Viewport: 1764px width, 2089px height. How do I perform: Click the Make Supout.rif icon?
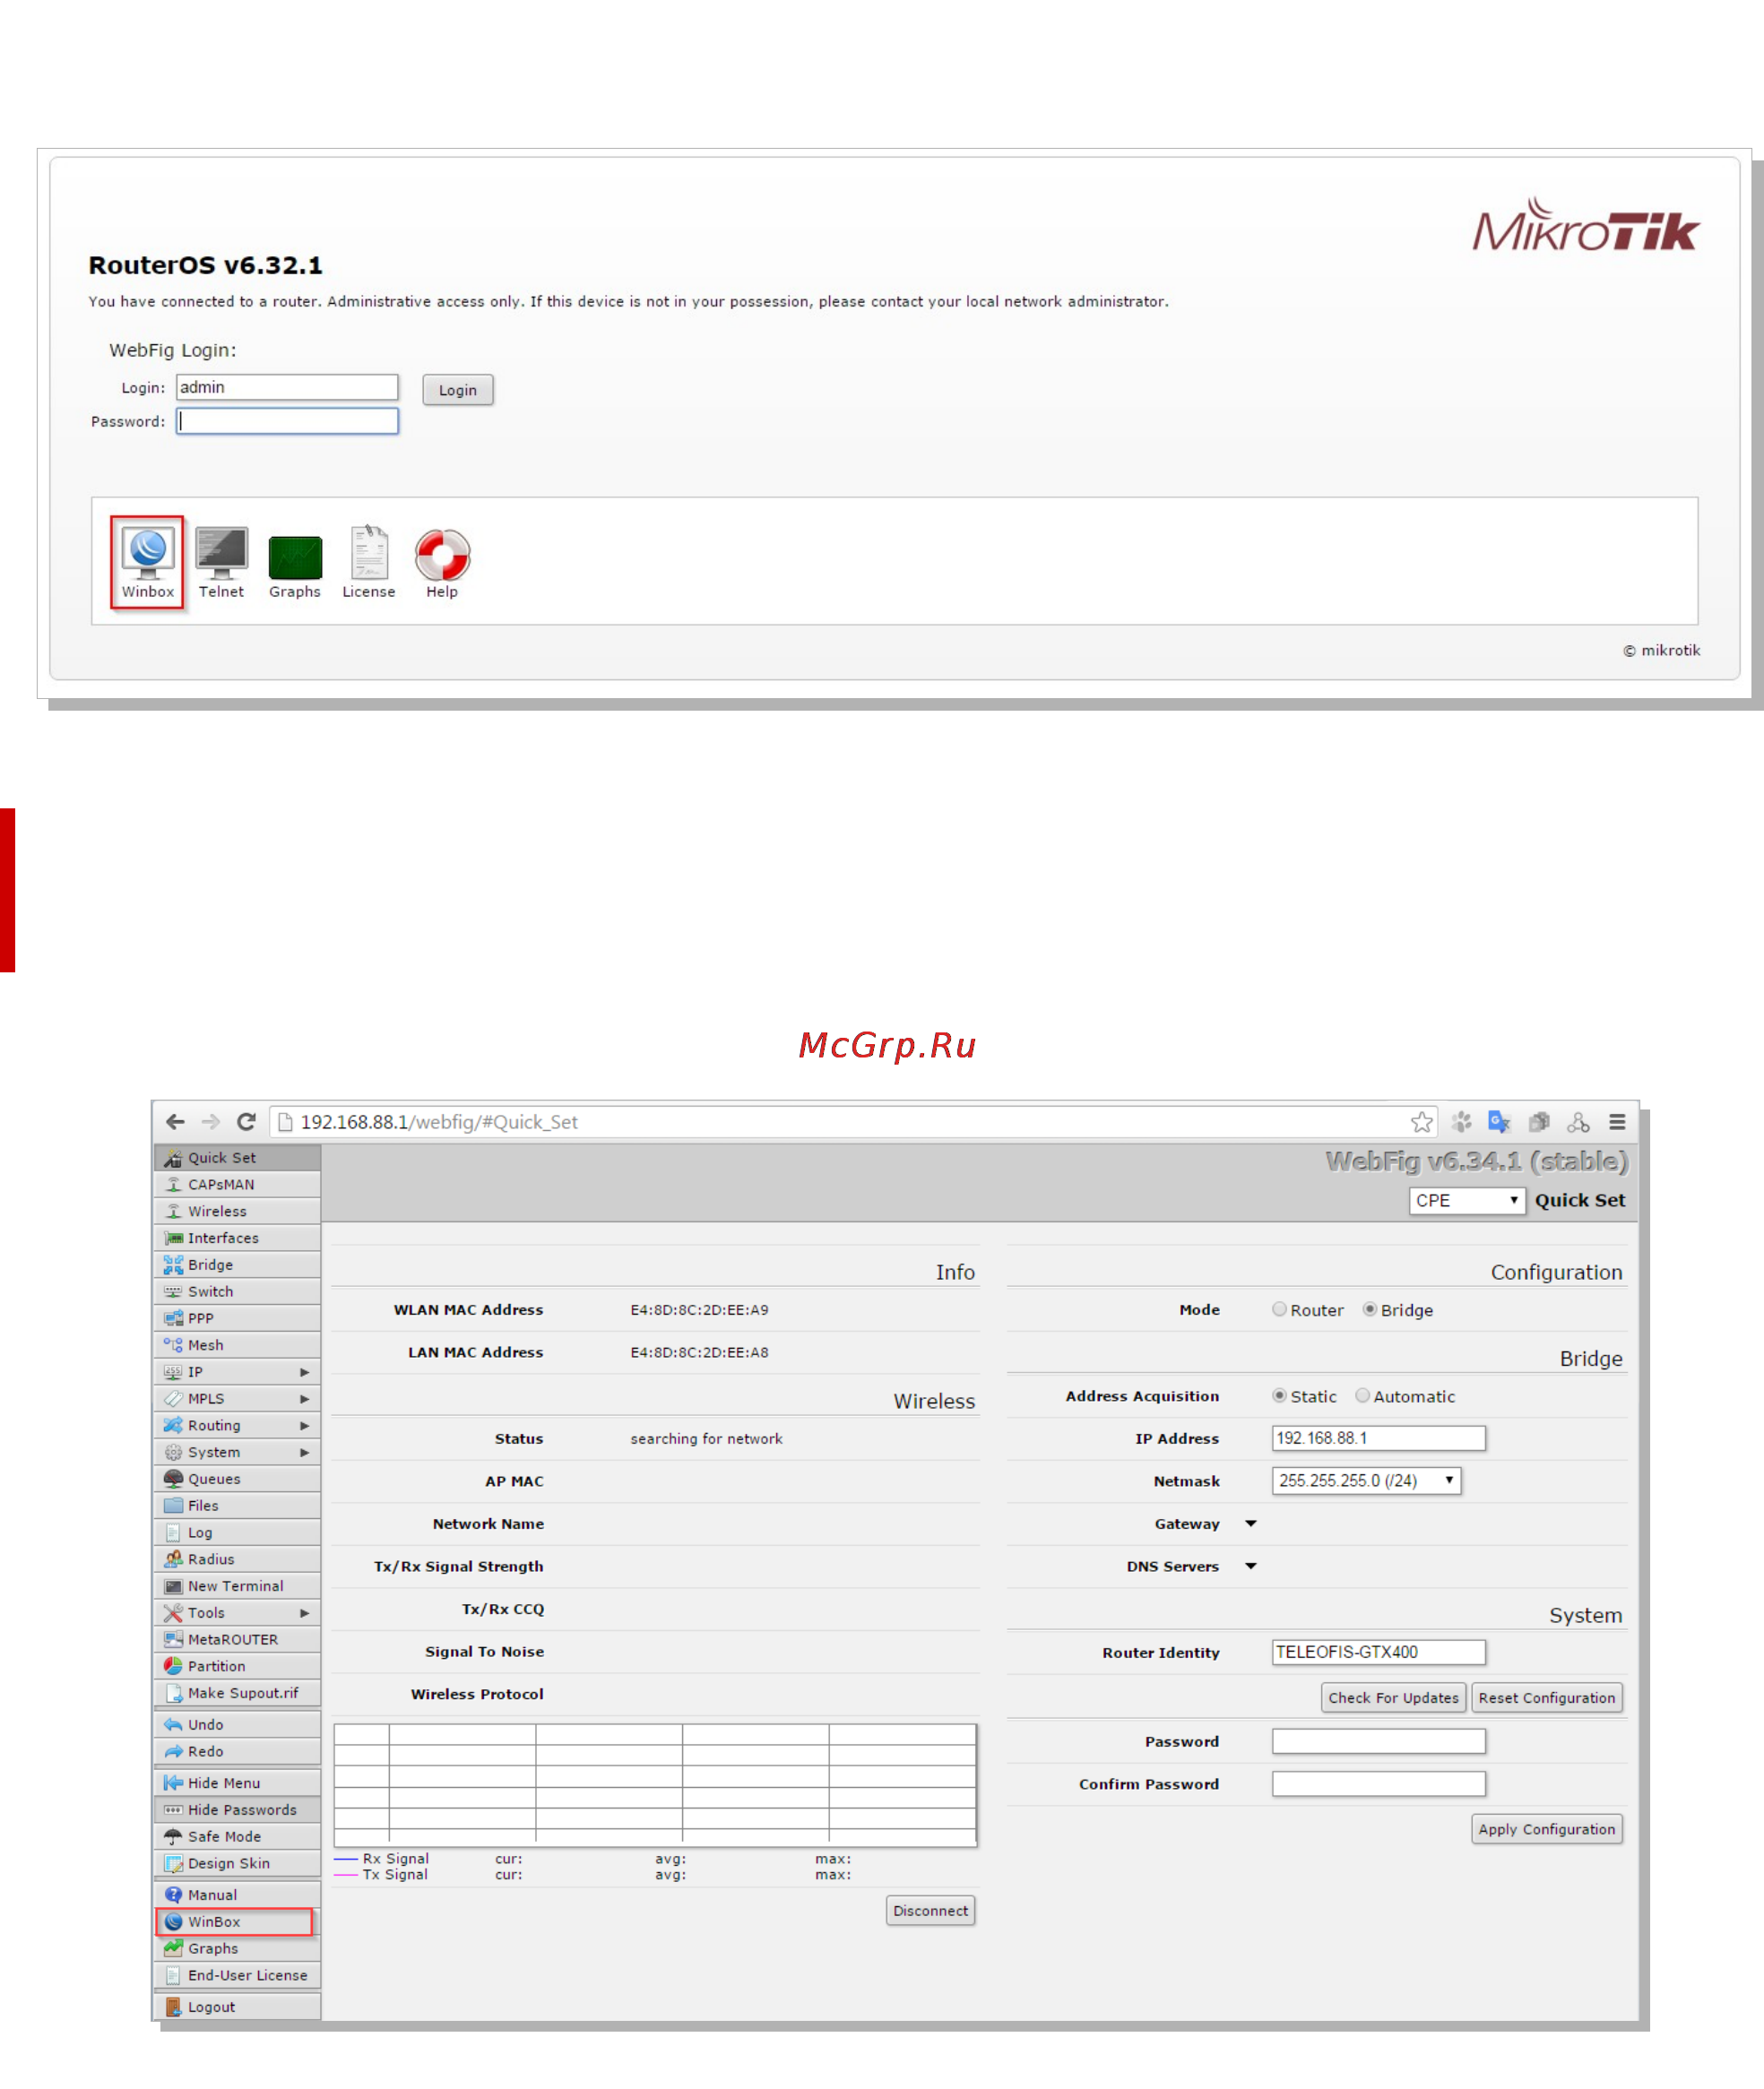pos(173,1693)
